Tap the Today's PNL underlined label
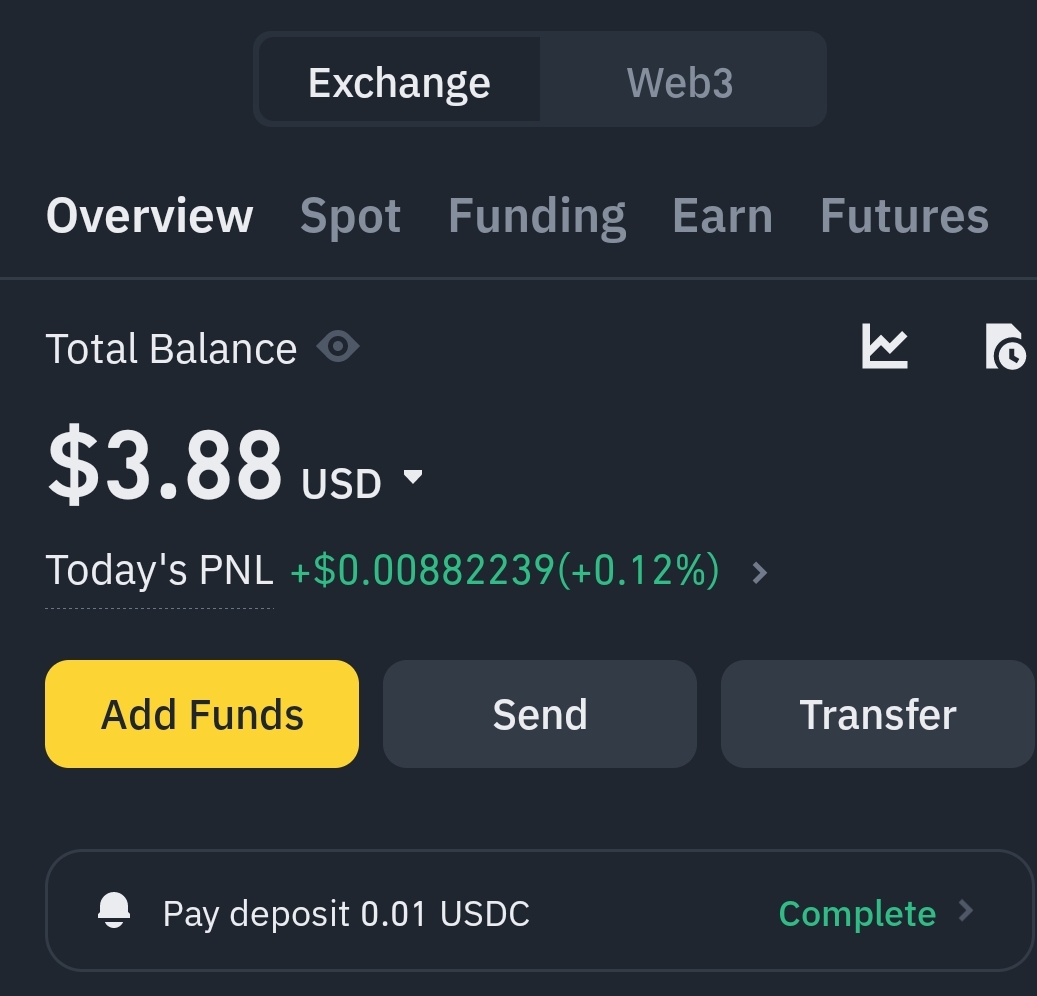 point(159,570)
